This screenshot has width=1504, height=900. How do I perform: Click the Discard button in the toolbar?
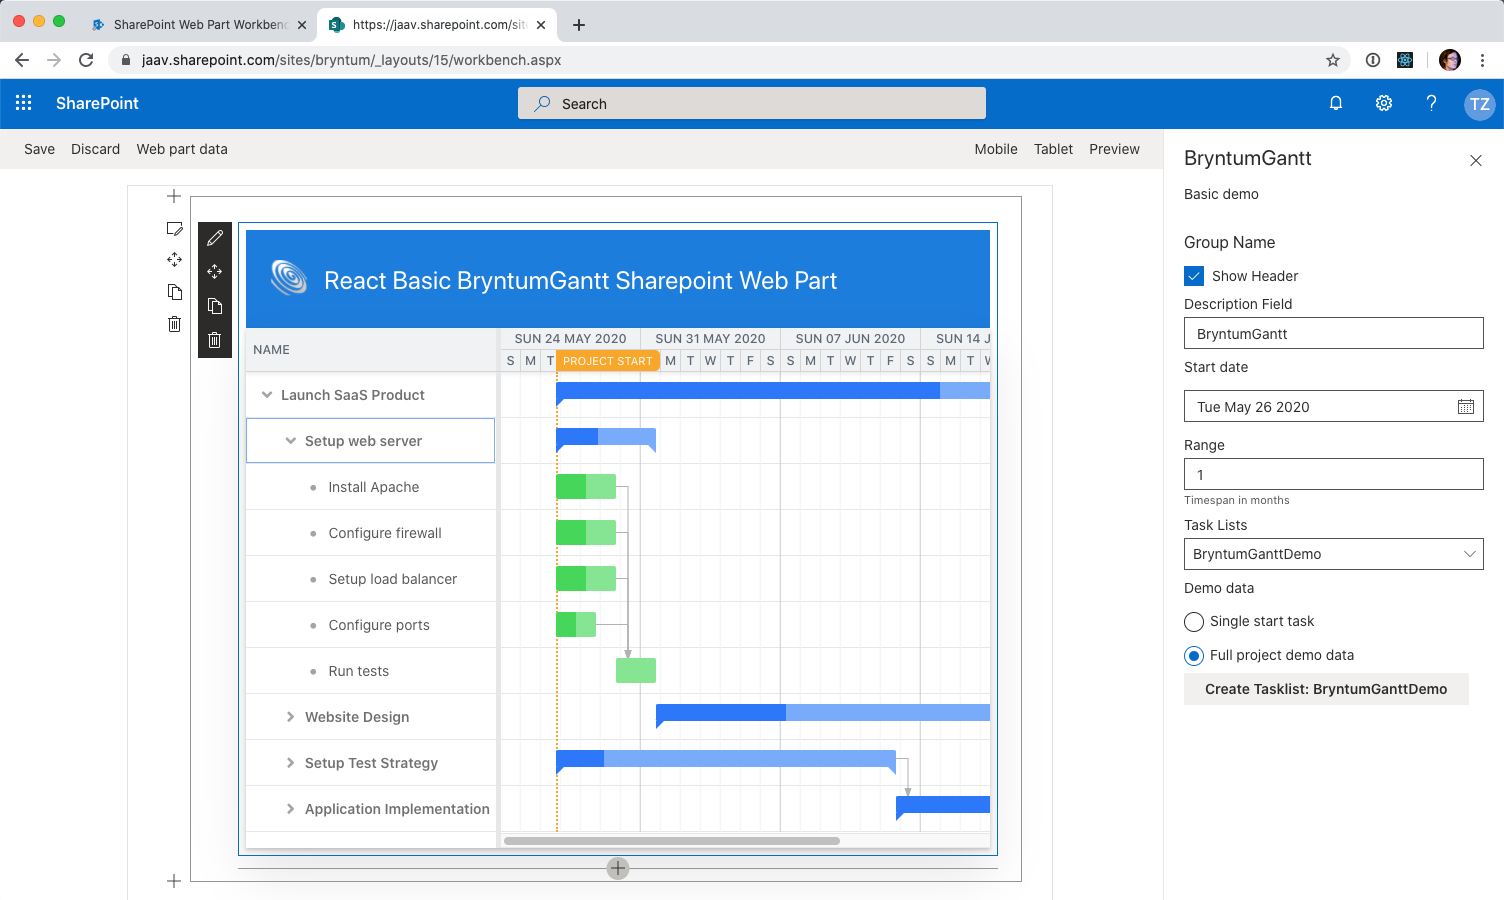tap(95, 149)
